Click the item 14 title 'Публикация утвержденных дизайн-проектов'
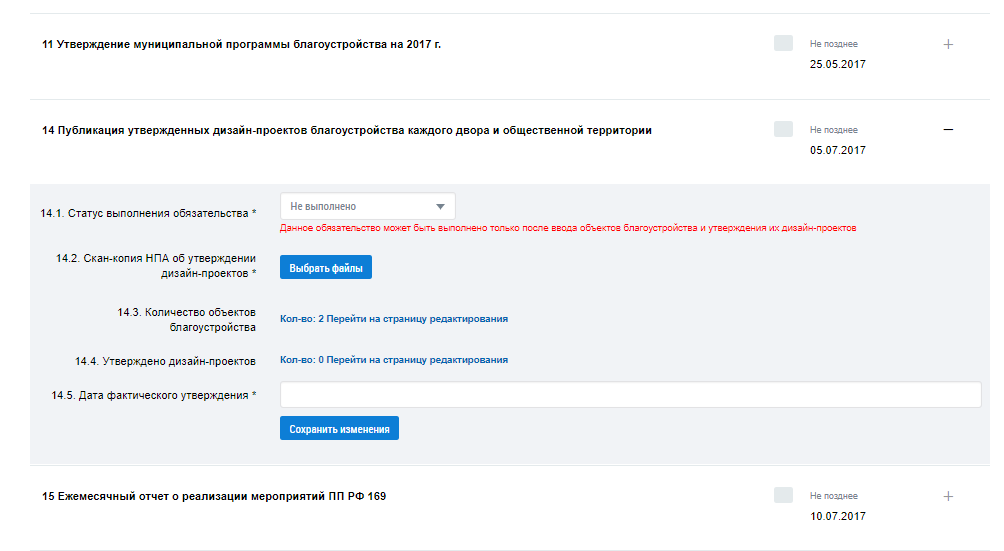The width and height of the screenshot is (1004, 551). coord(346,130)
